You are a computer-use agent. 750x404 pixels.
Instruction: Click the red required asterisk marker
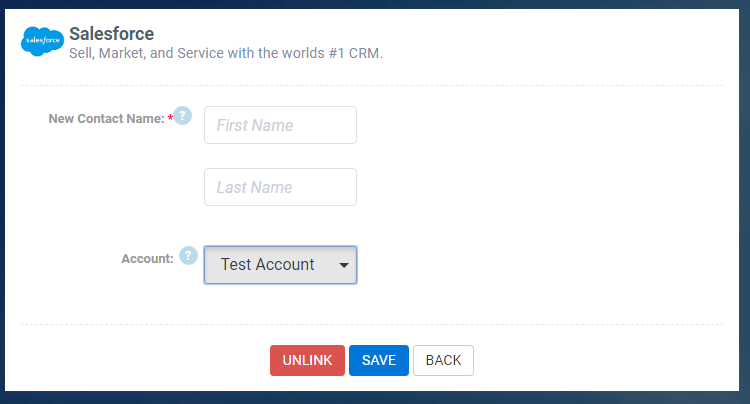[x=170, y=118]
